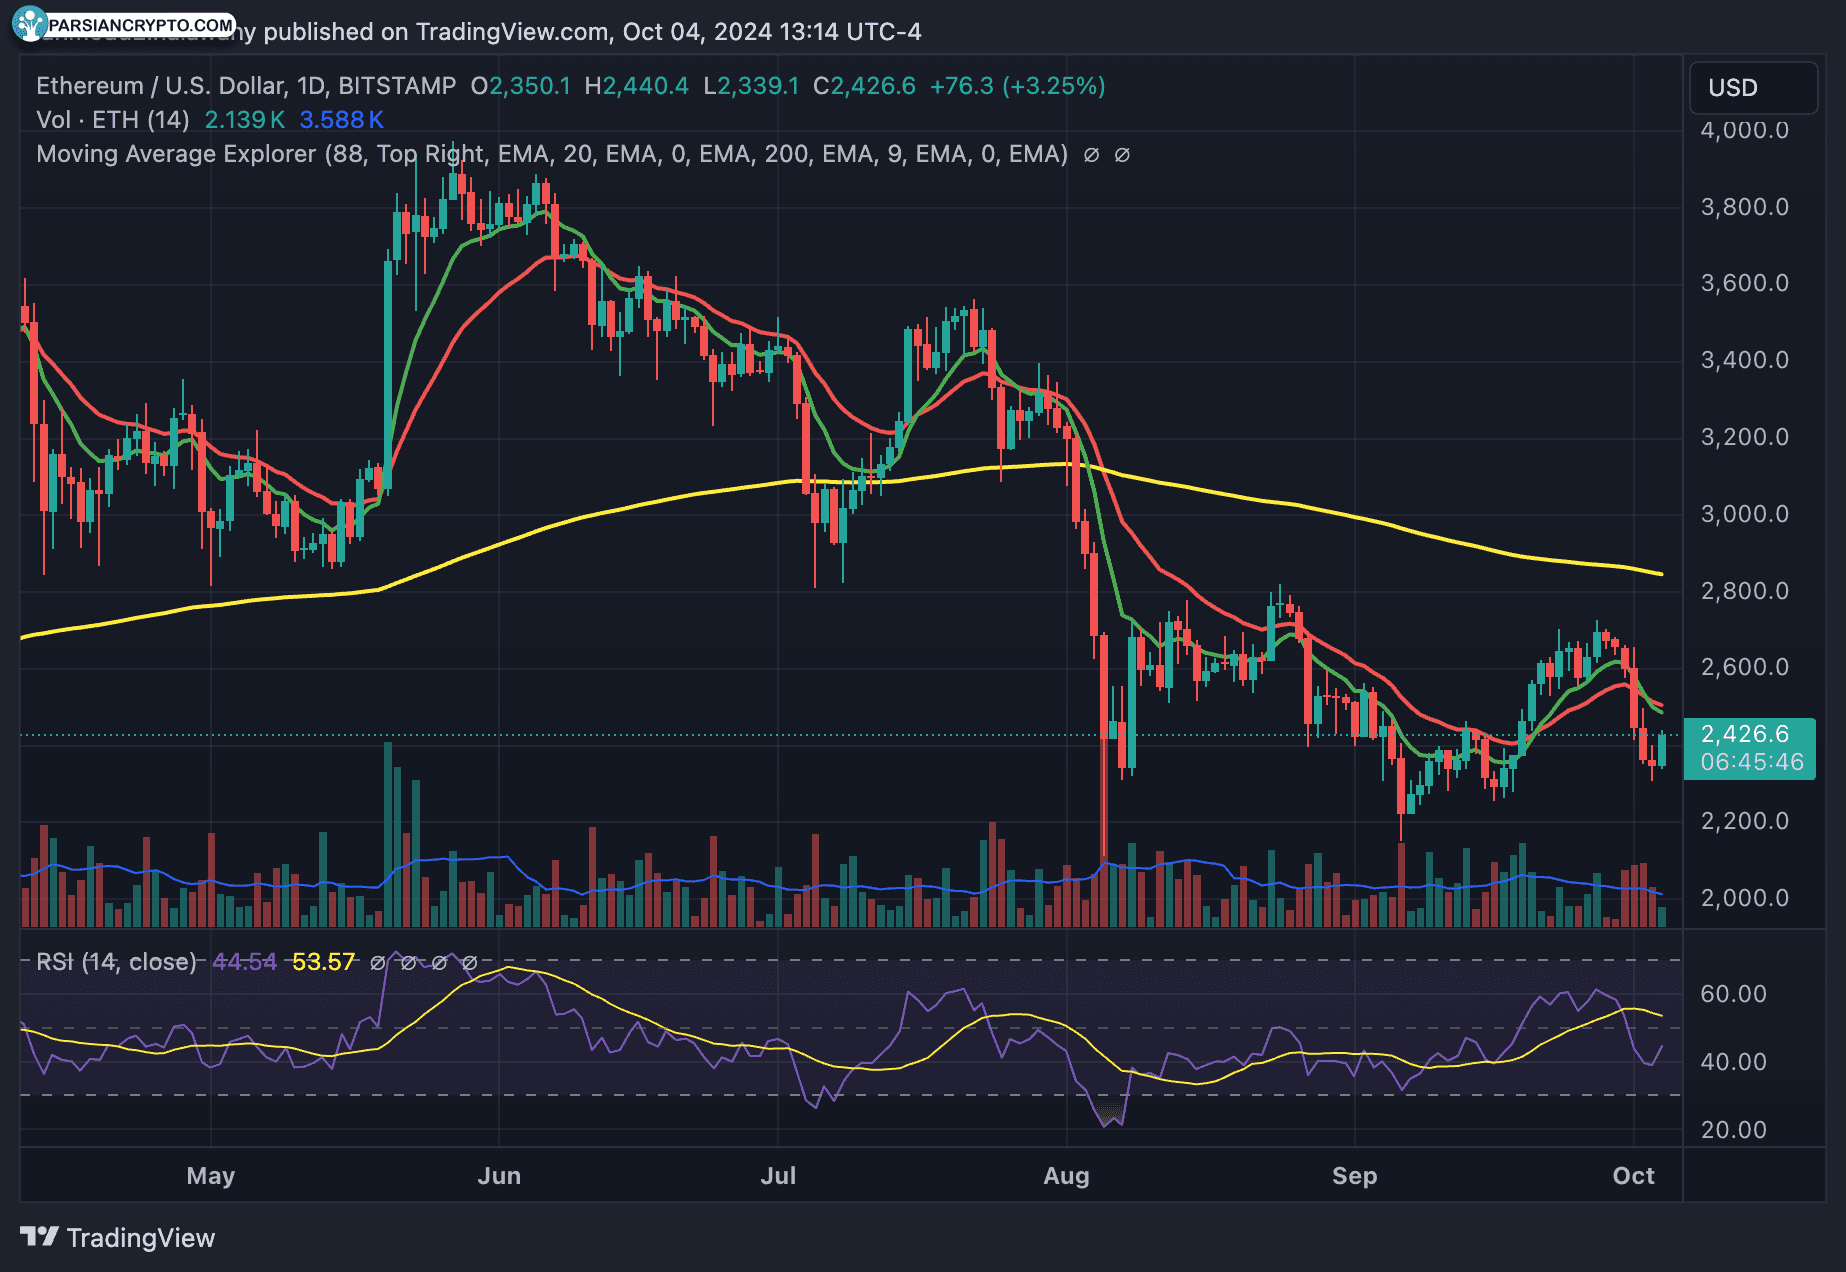
Task: Click the volume value 2.139 K
Action: click(x=244, y=120)
